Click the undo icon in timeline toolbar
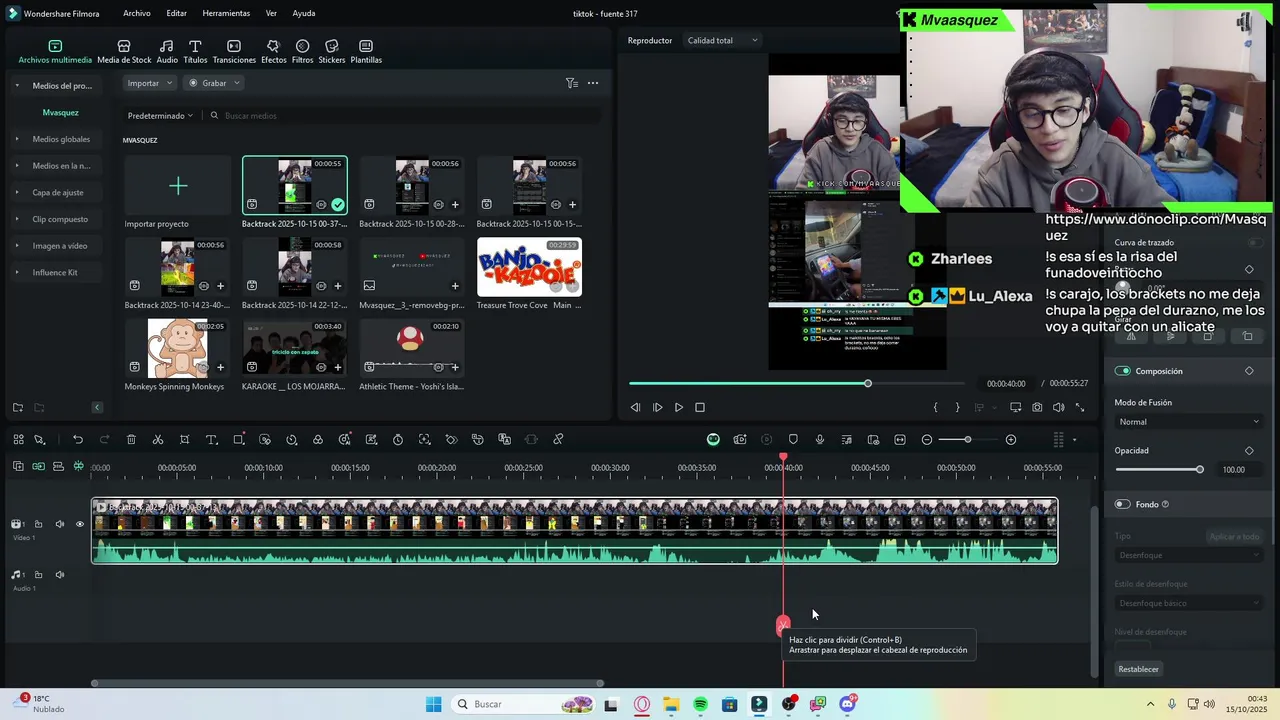1280x720 pixels. click(x=77, y=440)
